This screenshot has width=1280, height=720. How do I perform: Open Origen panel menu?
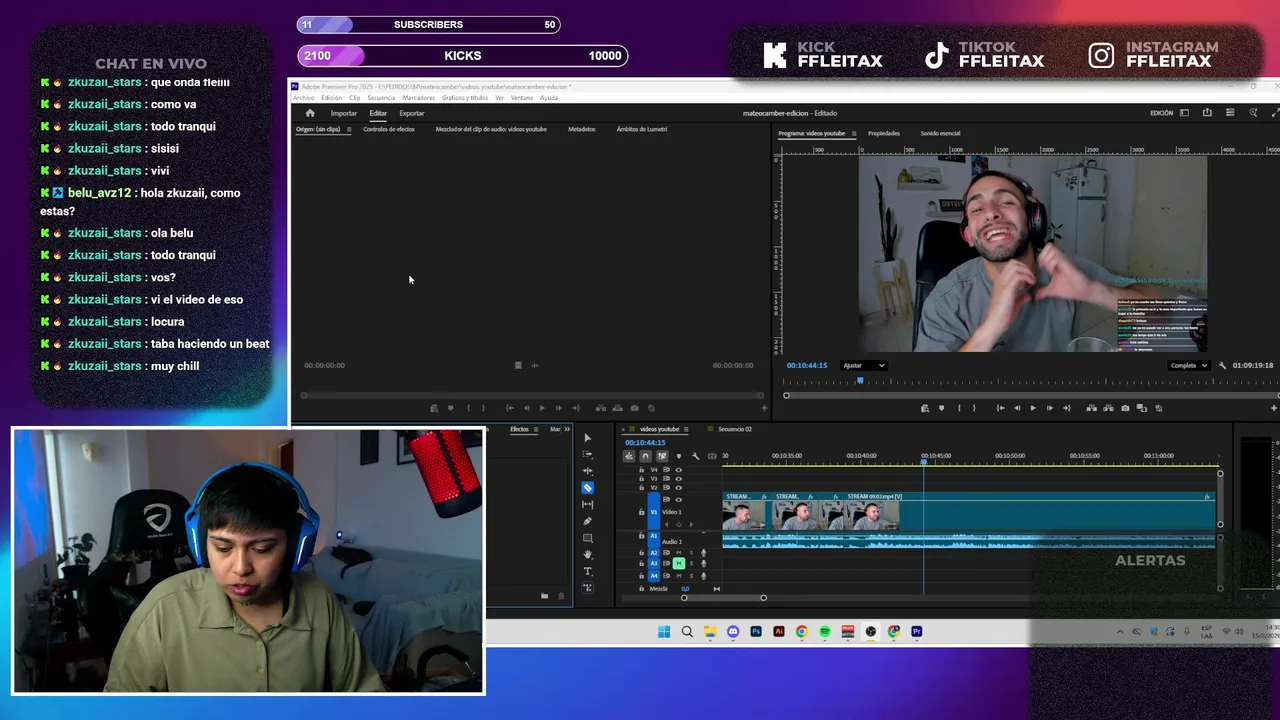click(x=349, y=129)
